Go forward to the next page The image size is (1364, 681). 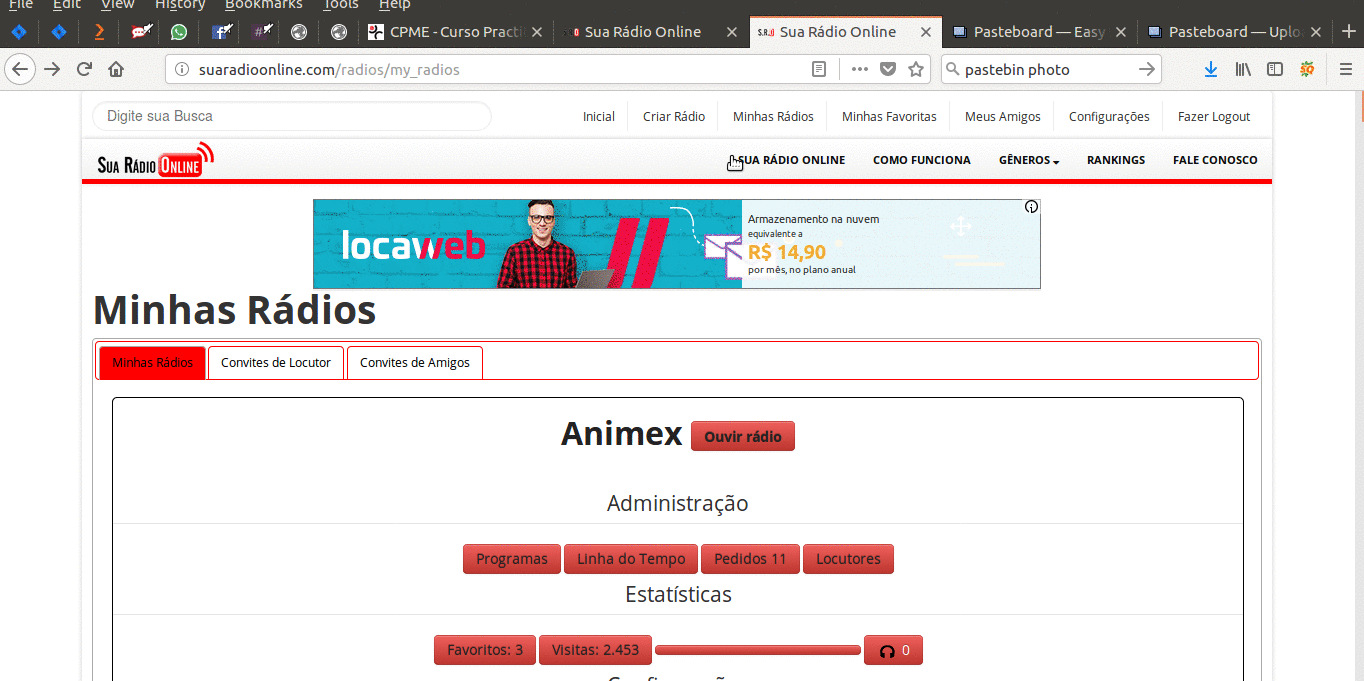click(52, 69)
